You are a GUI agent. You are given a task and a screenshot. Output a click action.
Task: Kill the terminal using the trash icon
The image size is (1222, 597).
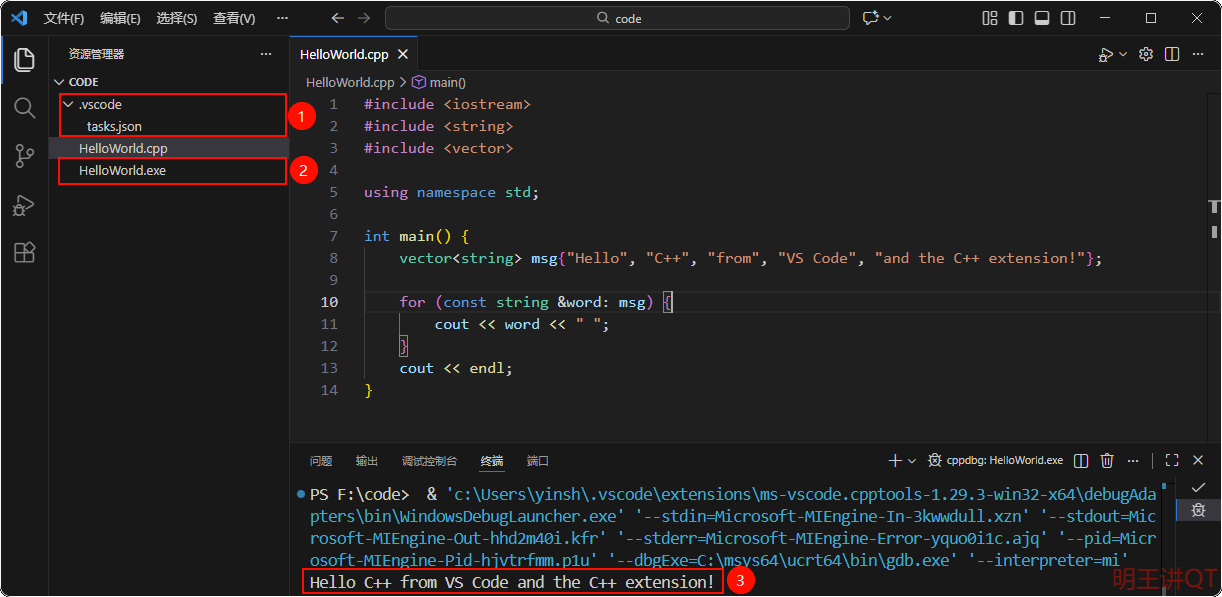(1106, 460)
